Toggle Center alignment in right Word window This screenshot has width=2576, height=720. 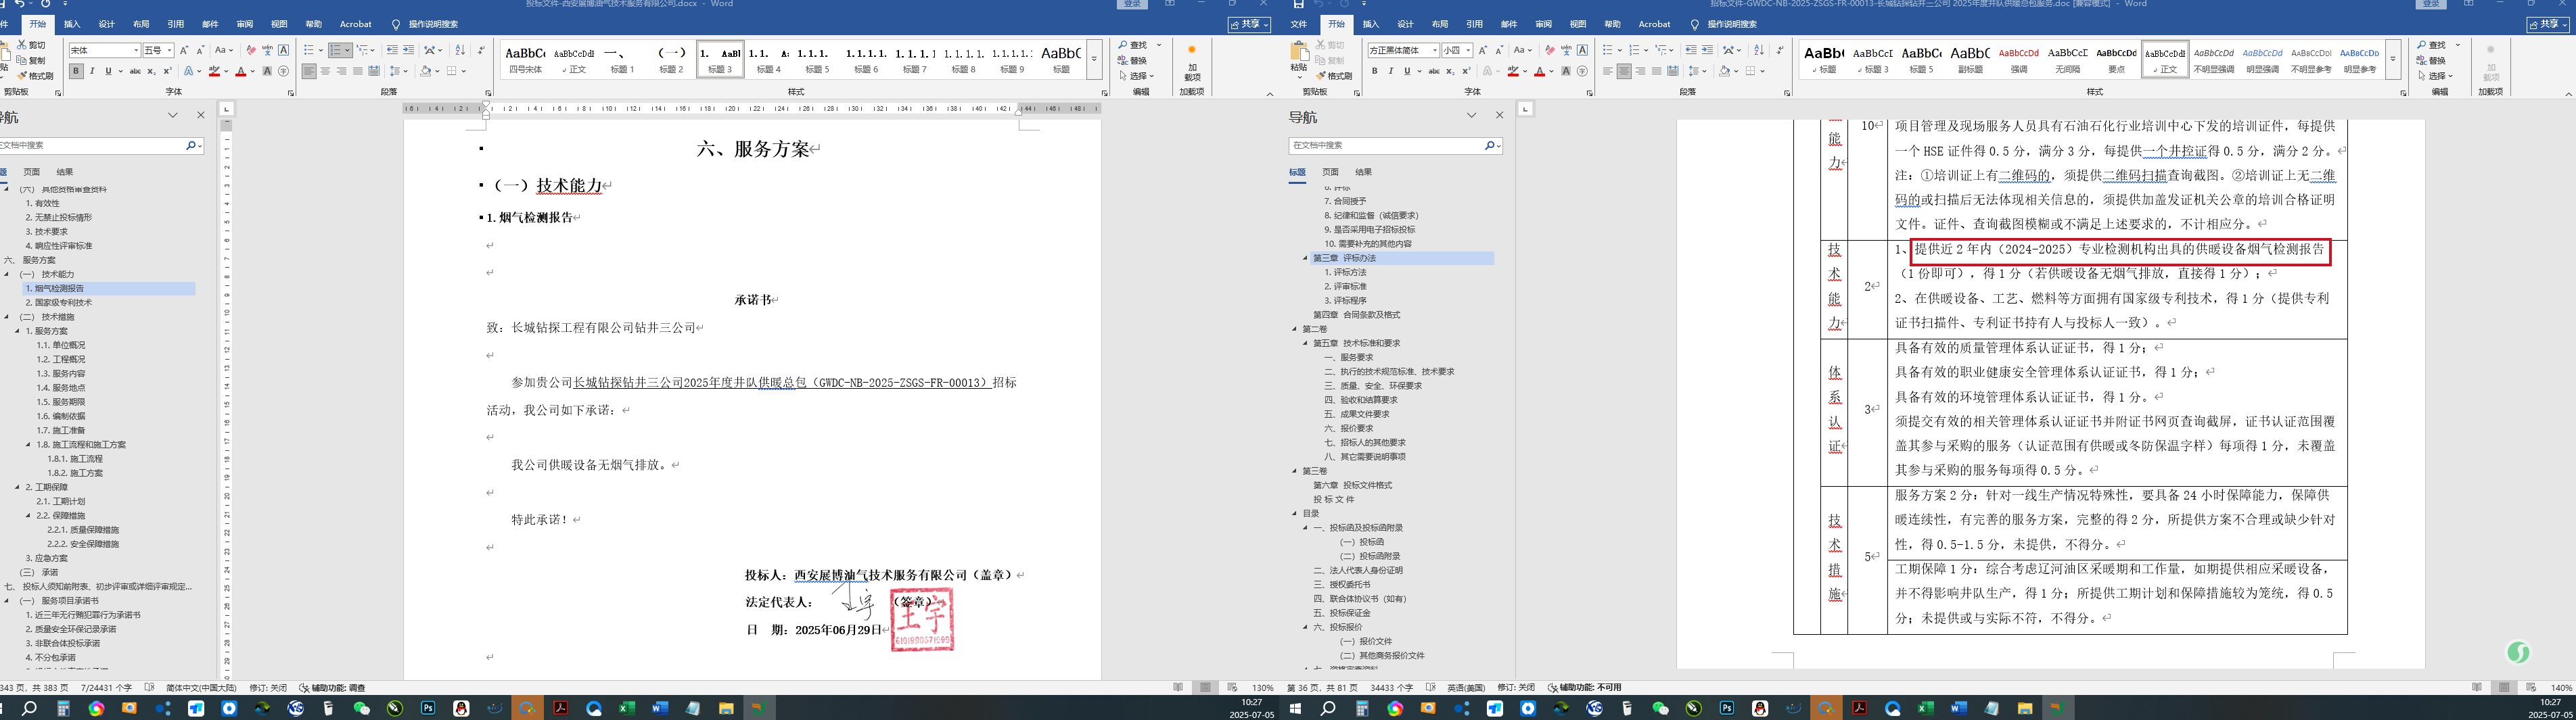(1624, 71)
